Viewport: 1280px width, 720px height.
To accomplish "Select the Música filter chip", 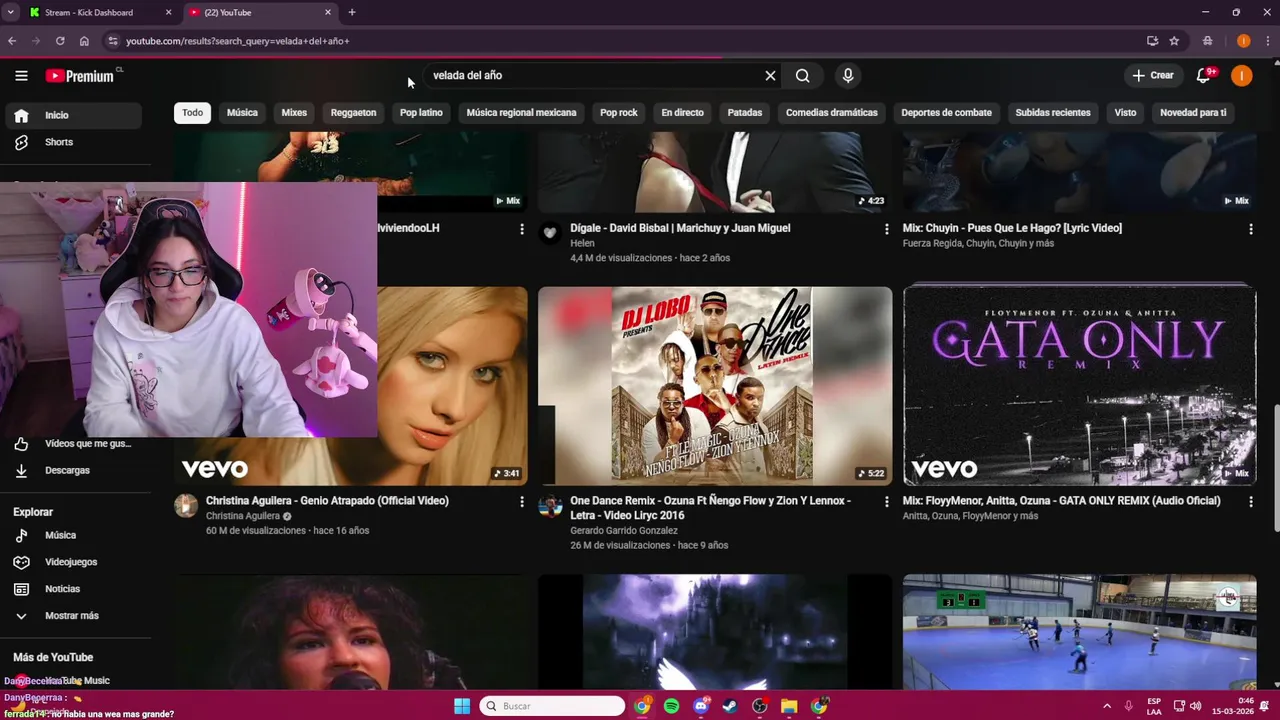I will [242, 112].
